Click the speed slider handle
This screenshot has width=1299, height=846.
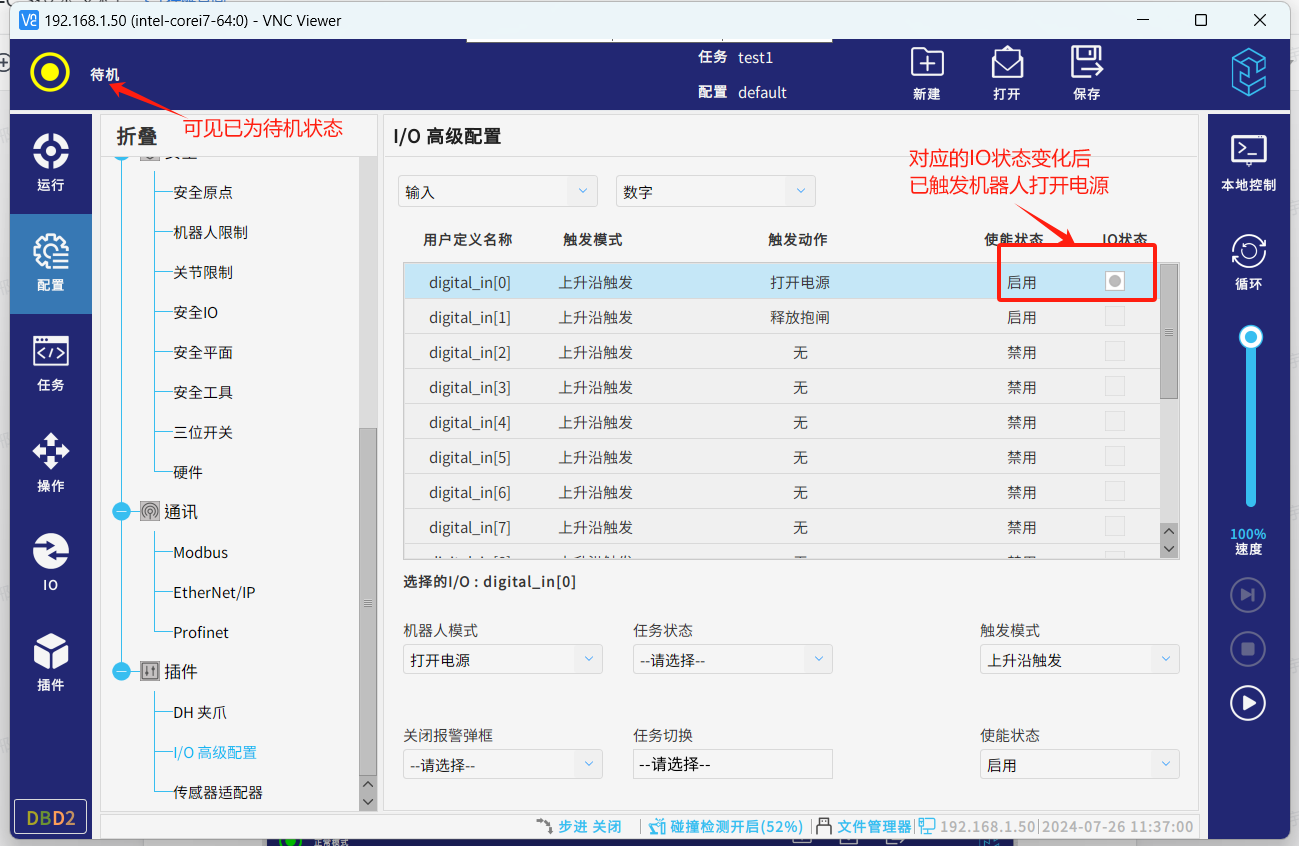(x=1250, y=338)
